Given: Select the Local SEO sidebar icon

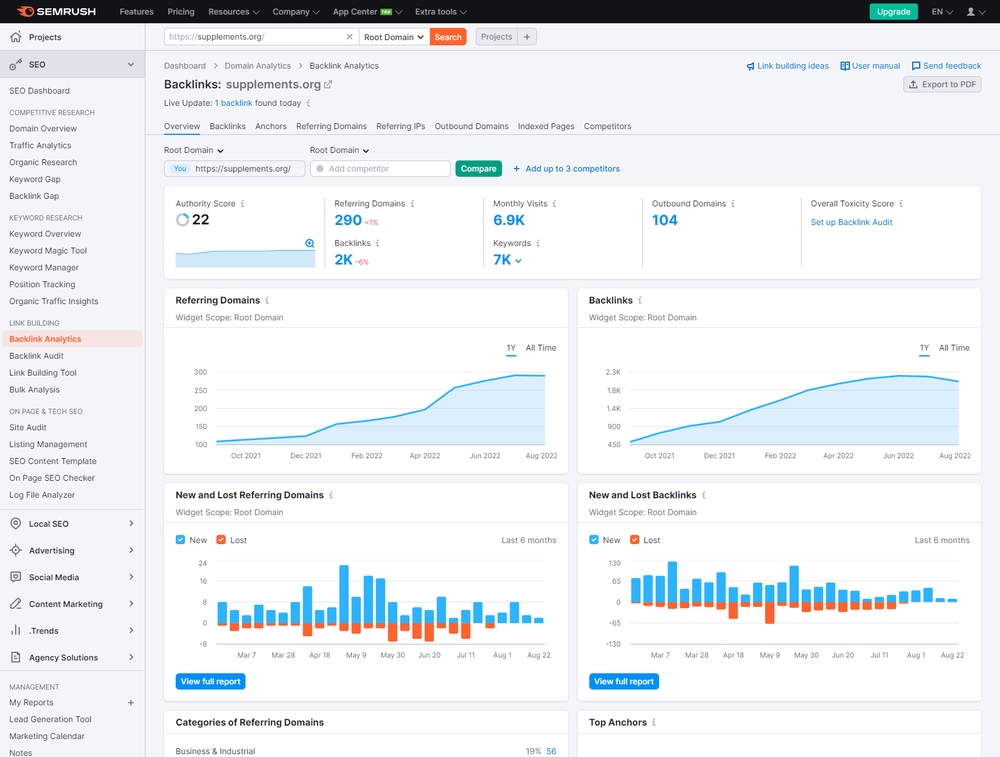Looking at the screenshot, I should (x=16, y=523).
